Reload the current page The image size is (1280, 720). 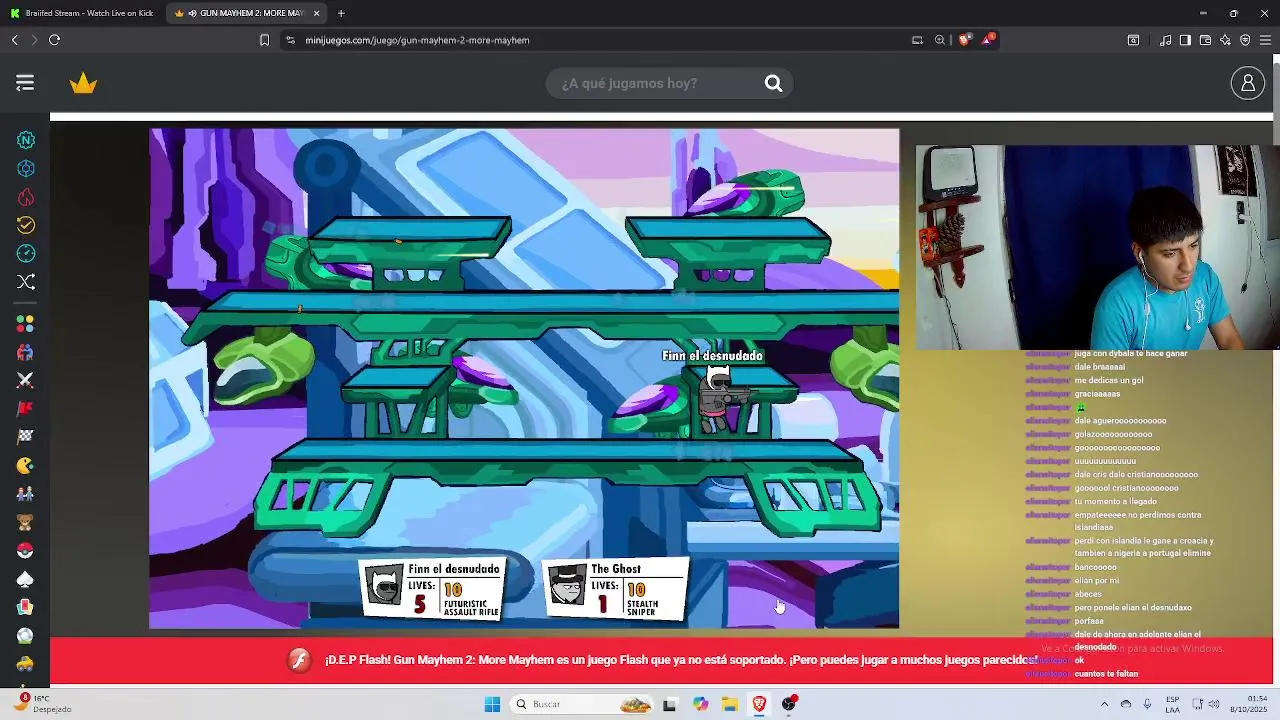(x=54, y=40)
